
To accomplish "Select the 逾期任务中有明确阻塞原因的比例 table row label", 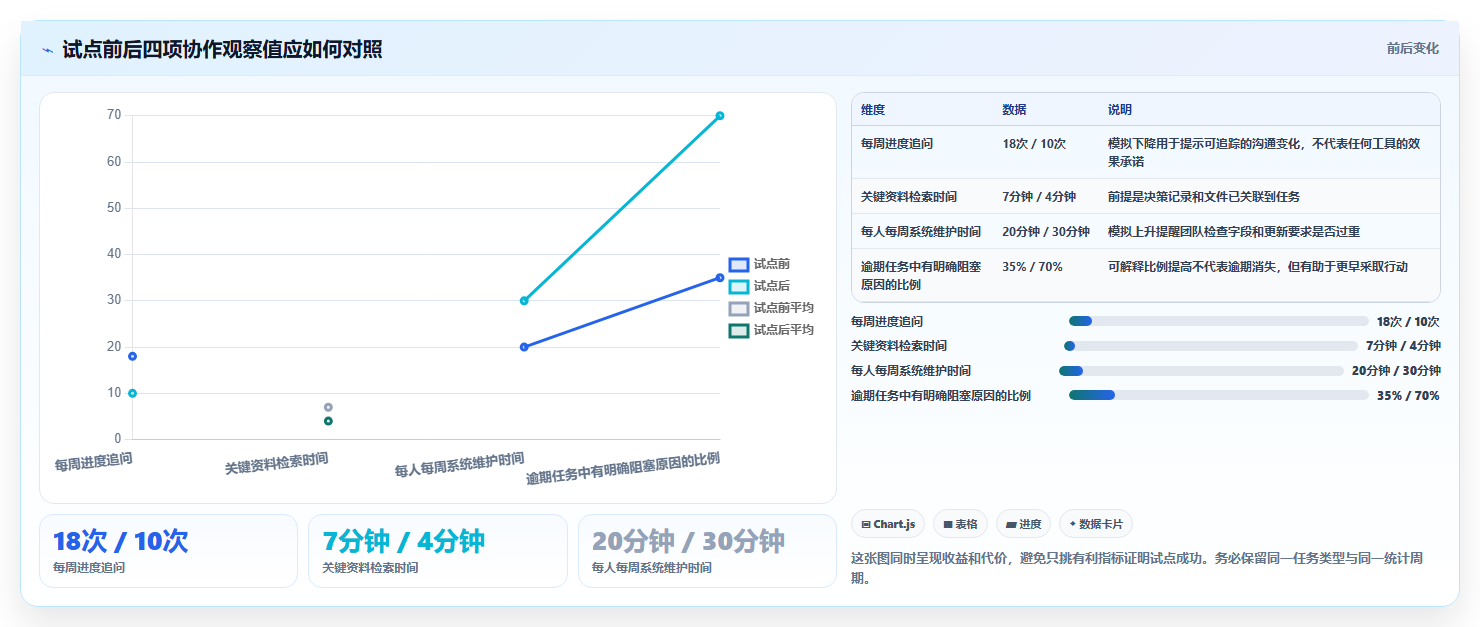I will click(921, 276).
